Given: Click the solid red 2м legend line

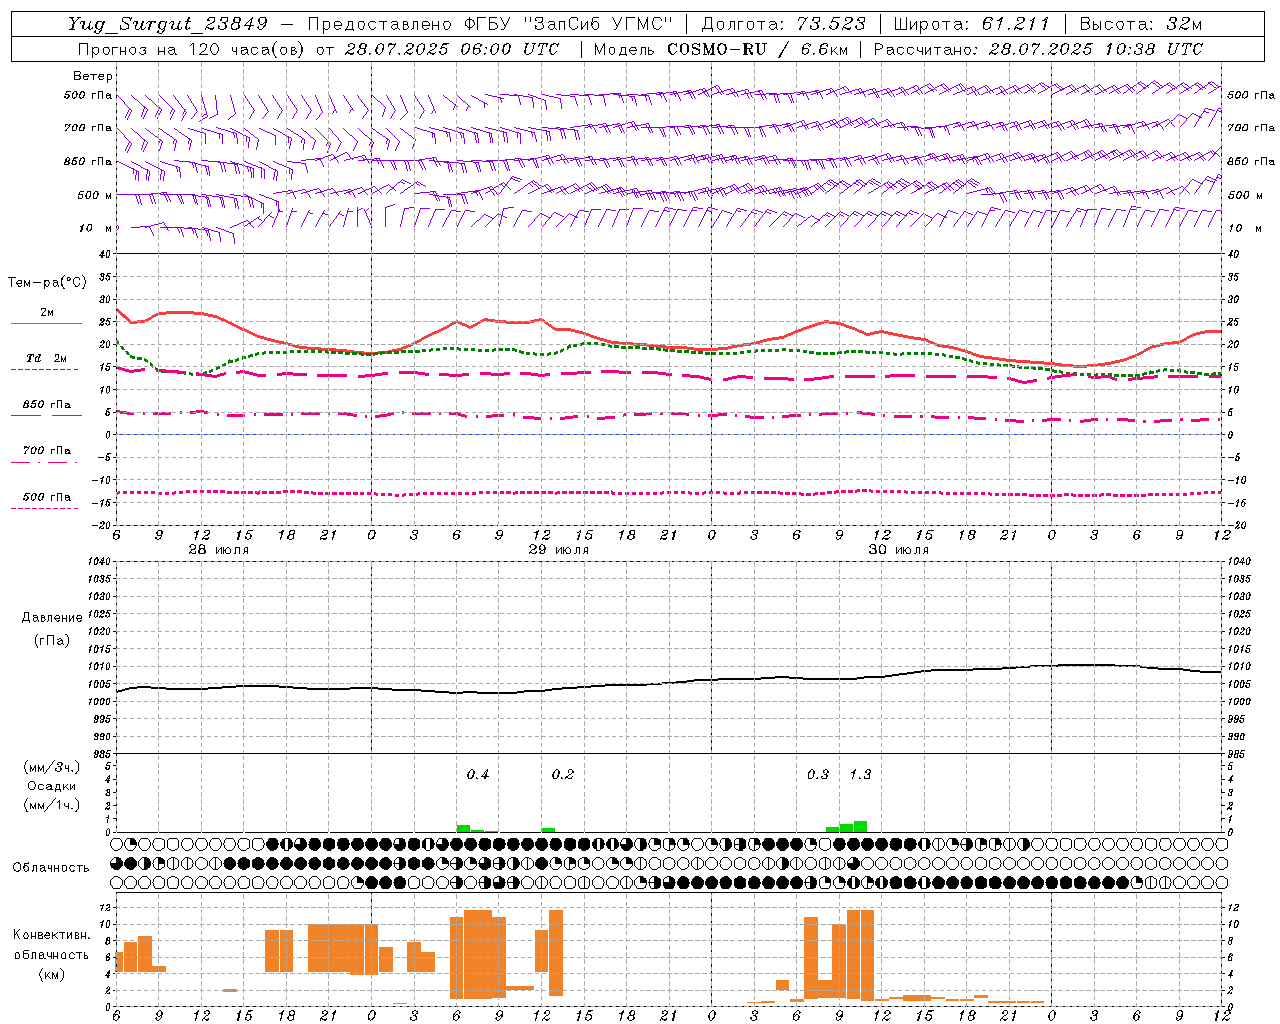Looking at the screenshot, I should point(46,324).
